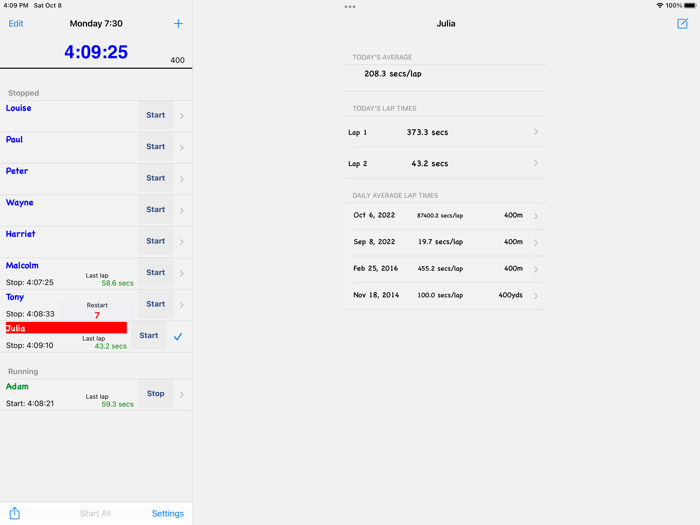Select runner name Peter
This screenshot has width=700, height=525.
[17, 171]
